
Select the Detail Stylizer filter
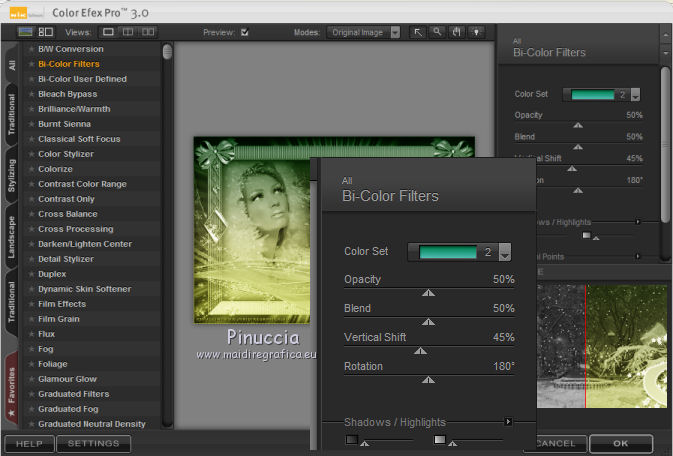click(x=66, y=259)
